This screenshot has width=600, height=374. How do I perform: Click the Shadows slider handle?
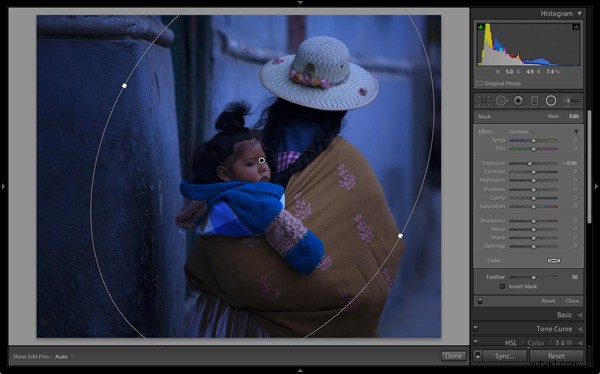533,189
